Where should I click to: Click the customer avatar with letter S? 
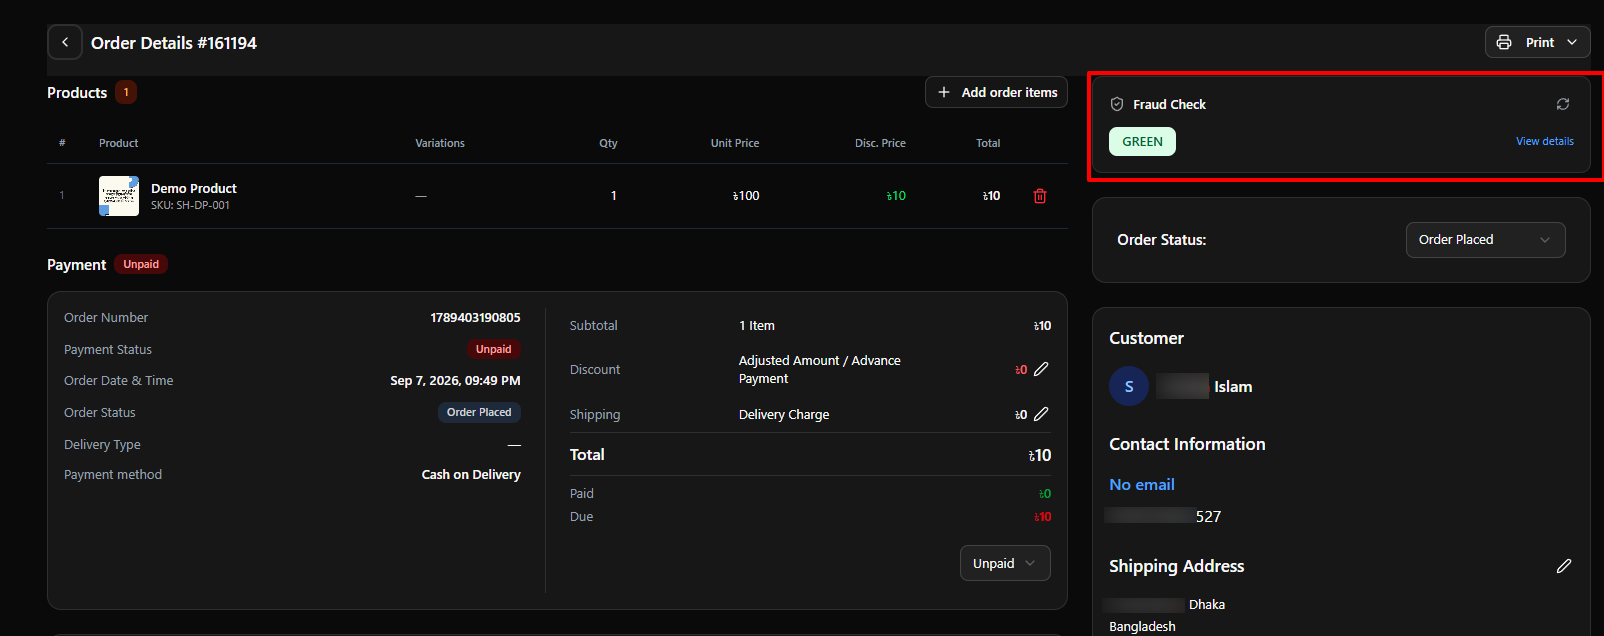pos(1129,386)
